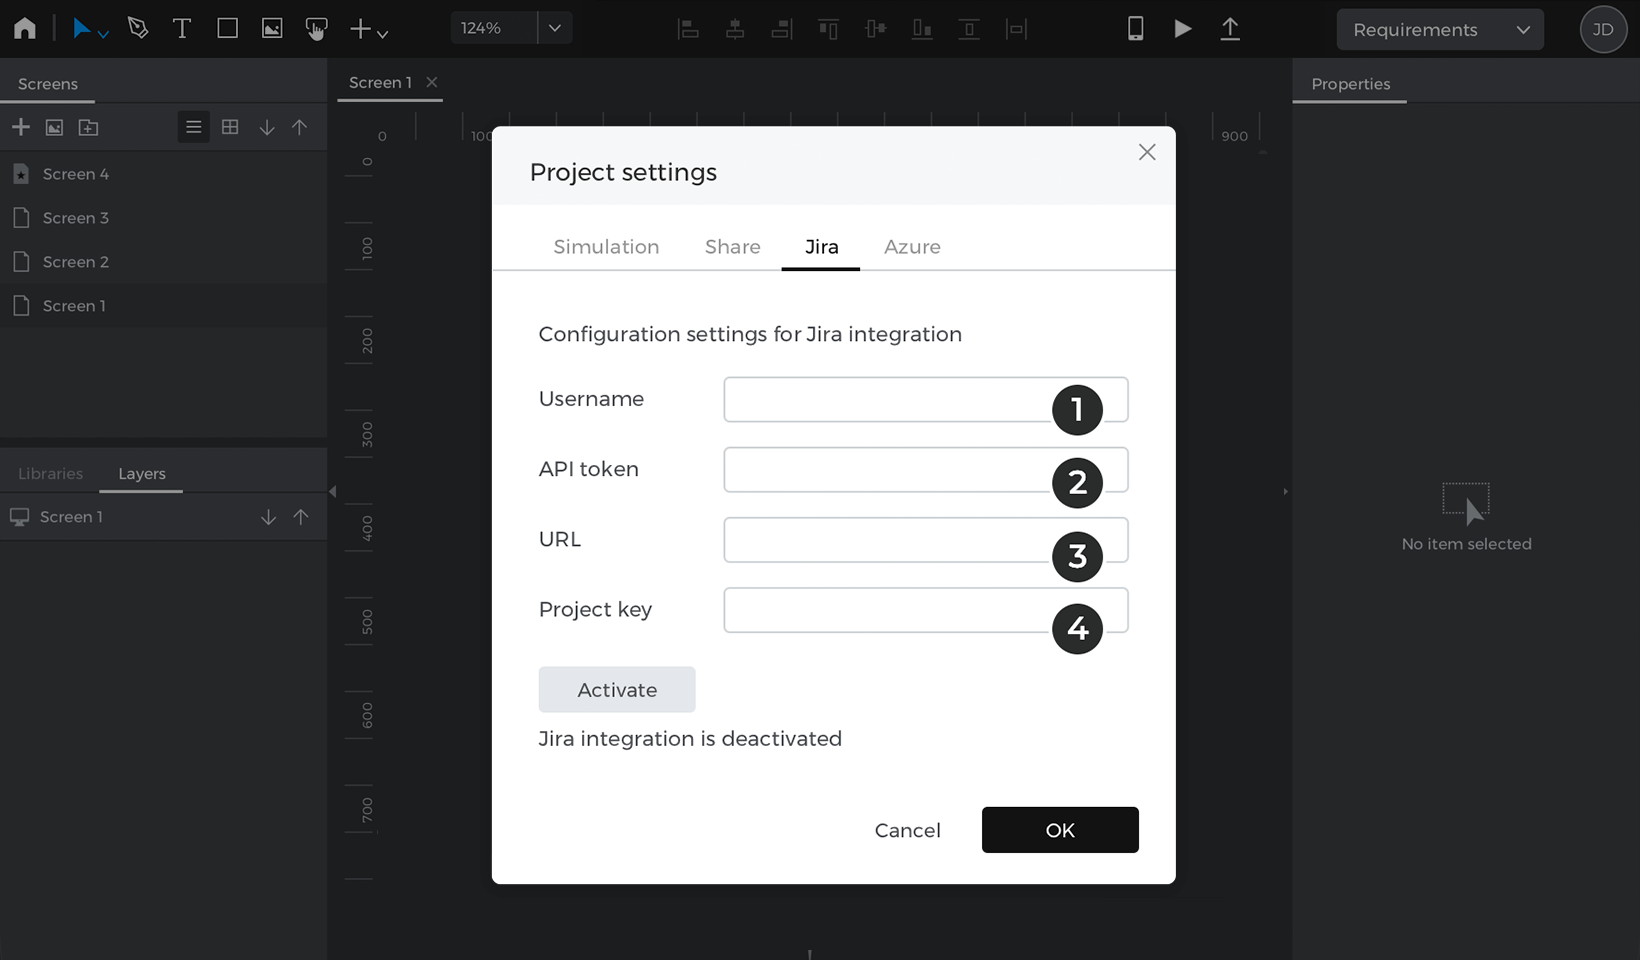This screenshot has width=1640, height=960.
Task: Expand the zoom level dropdown
Action: coord(555,28)
